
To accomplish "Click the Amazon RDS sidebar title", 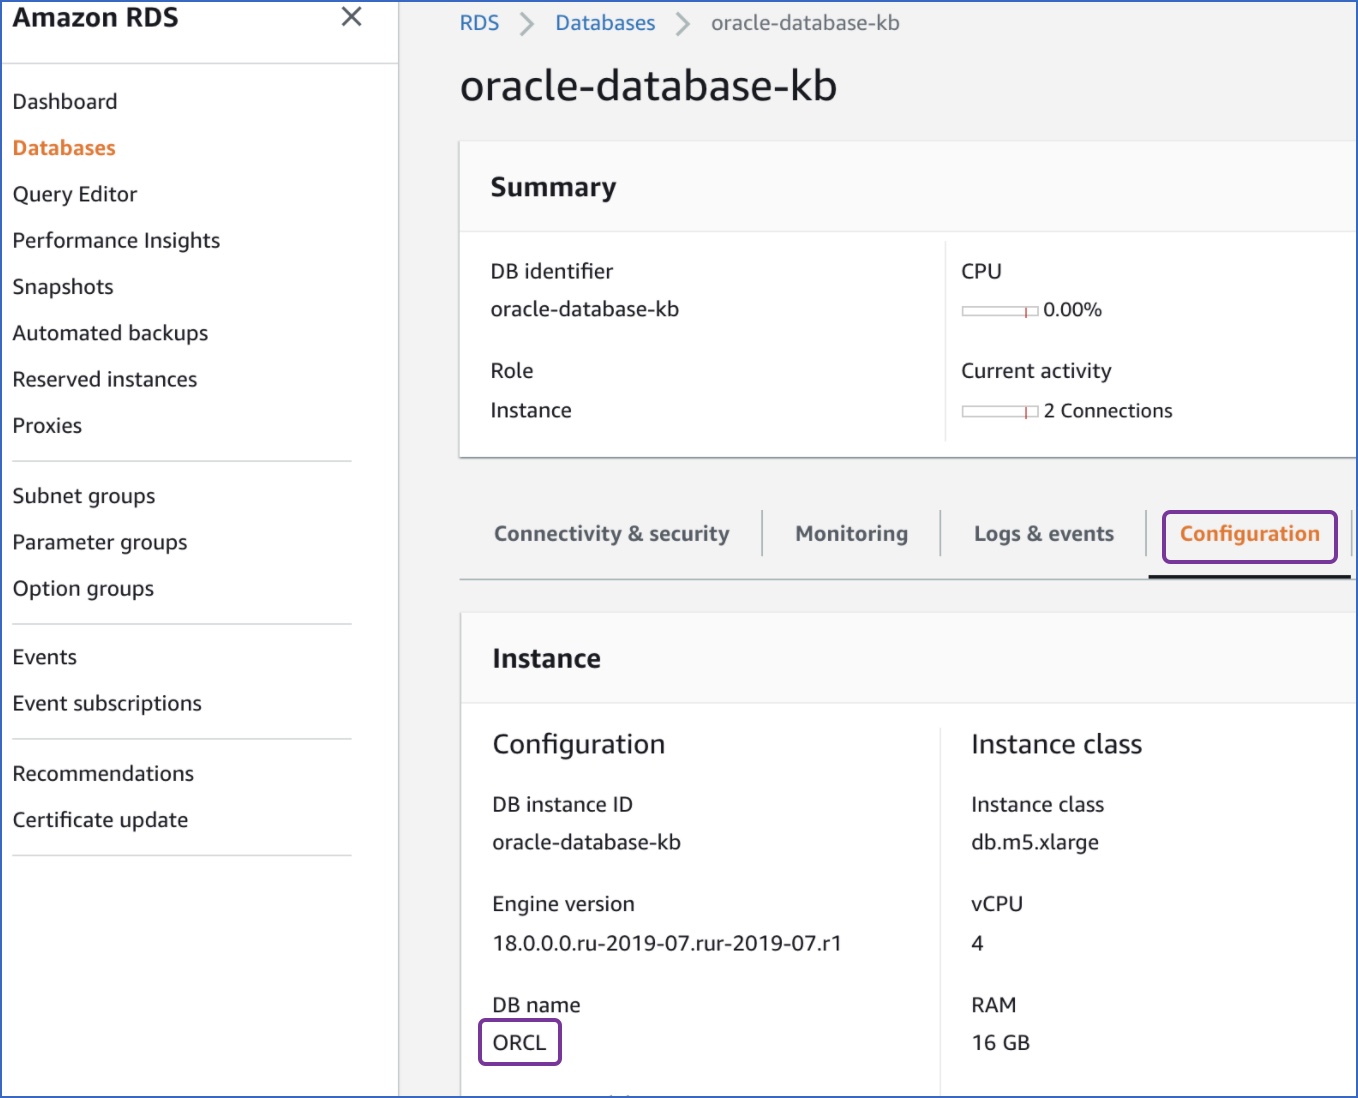I will [95, 17].
